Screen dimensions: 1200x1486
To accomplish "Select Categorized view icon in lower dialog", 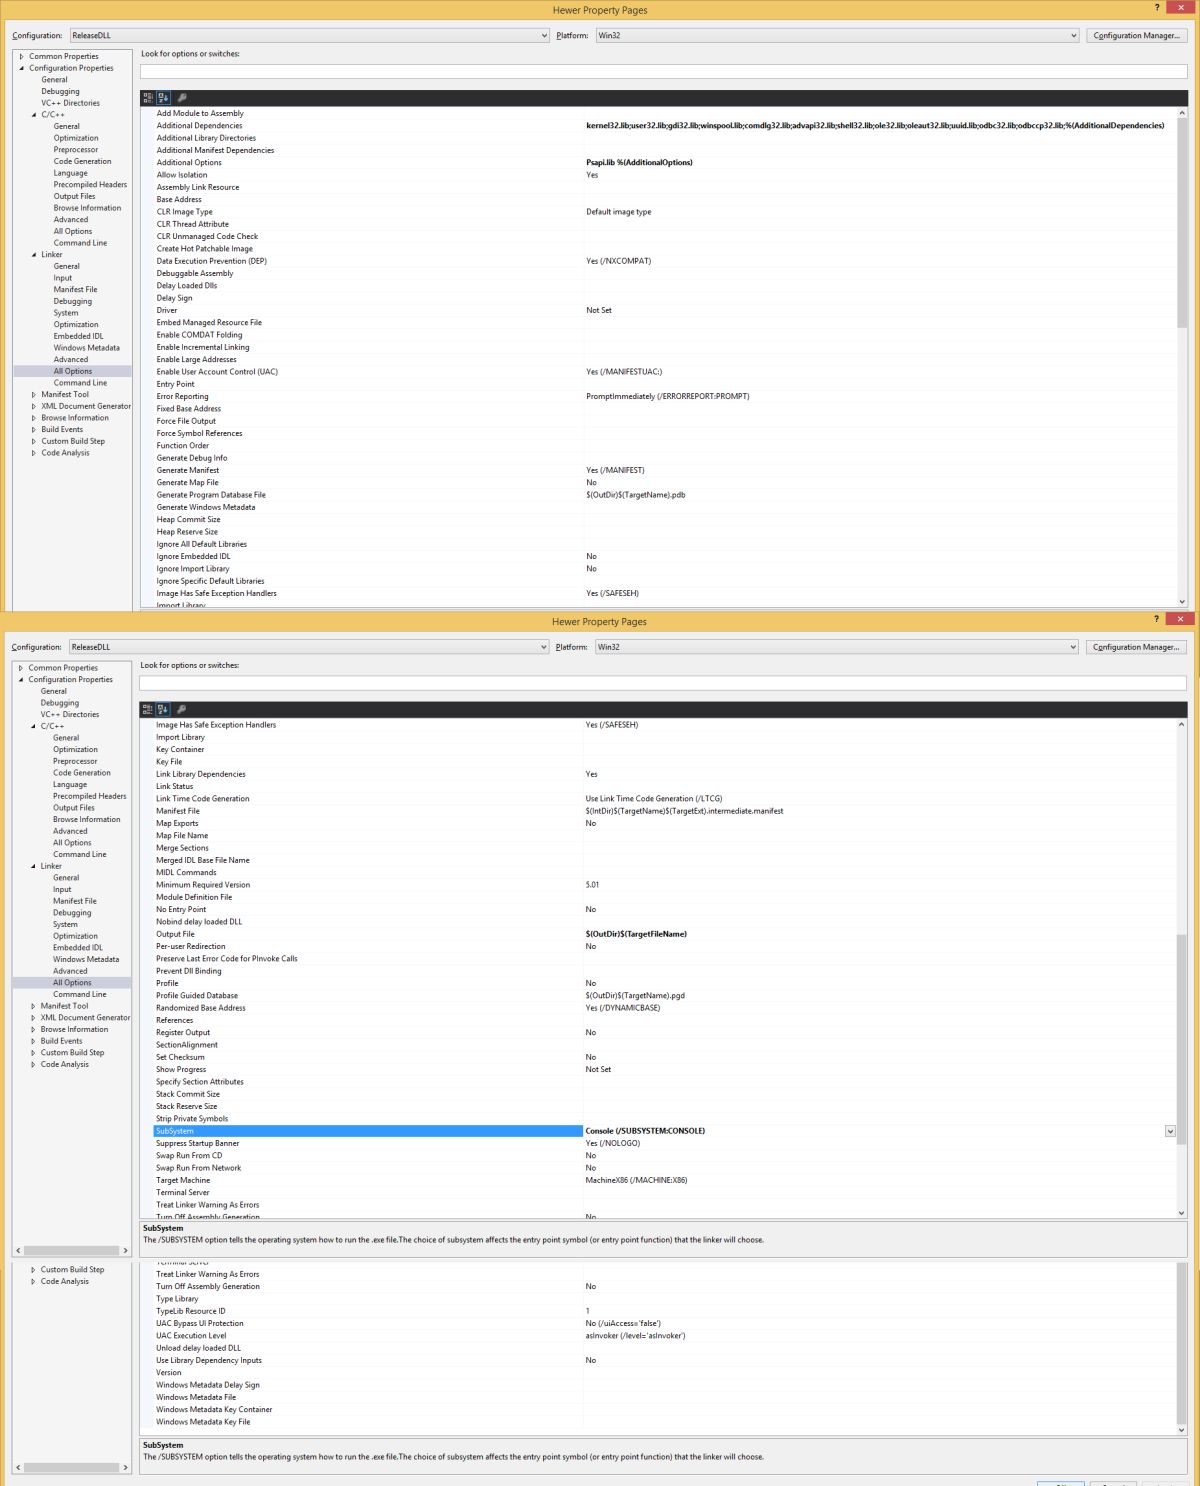I will pos(147,709).
